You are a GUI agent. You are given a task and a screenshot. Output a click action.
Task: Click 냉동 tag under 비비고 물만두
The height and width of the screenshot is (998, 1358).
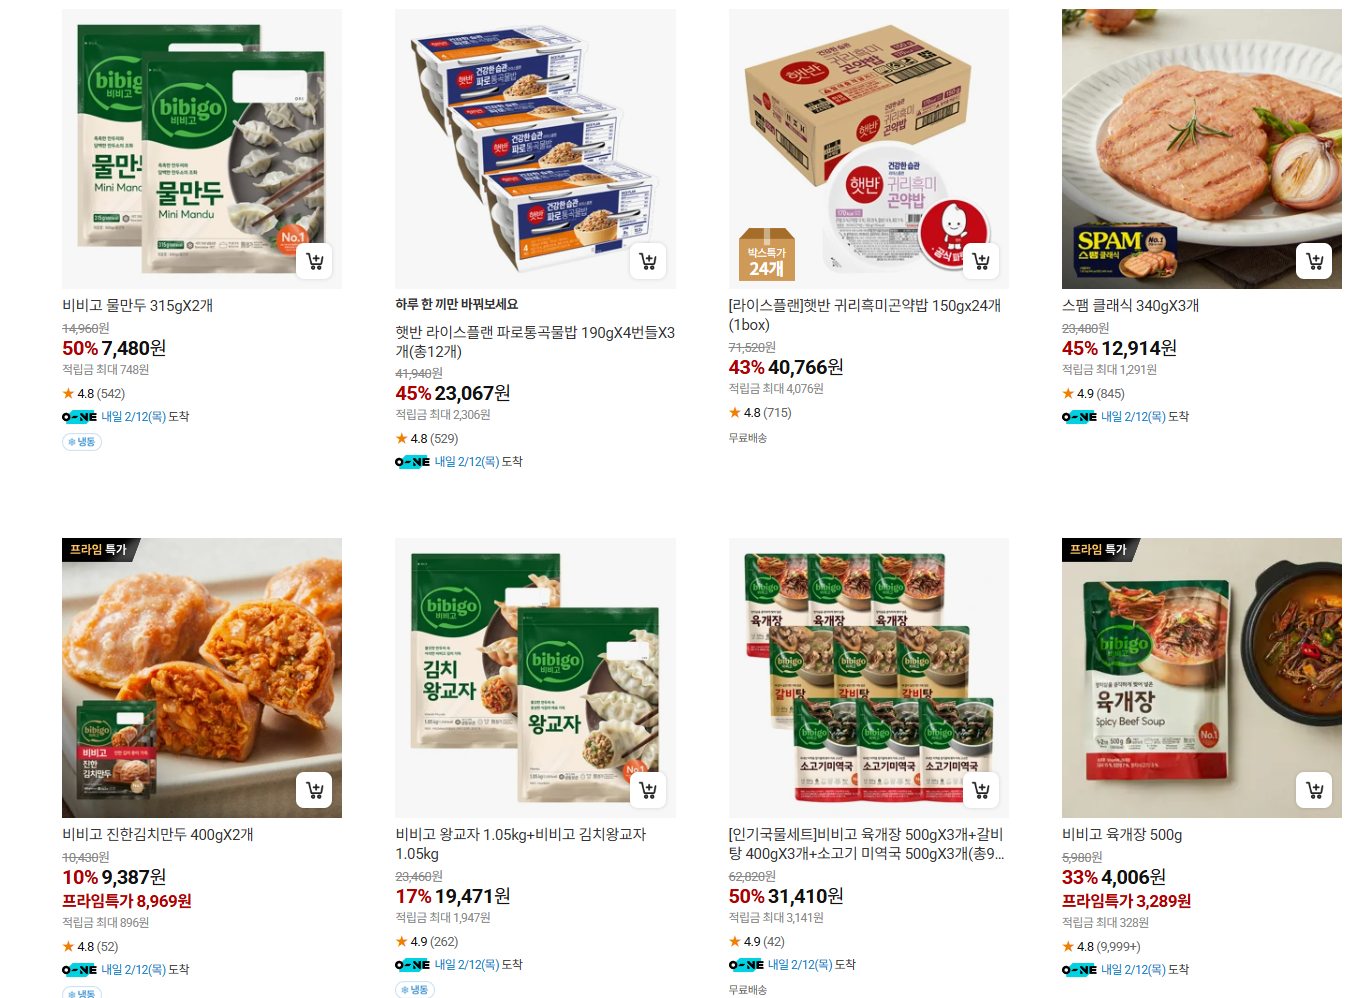pyautogui.click(x=82, y=442)
